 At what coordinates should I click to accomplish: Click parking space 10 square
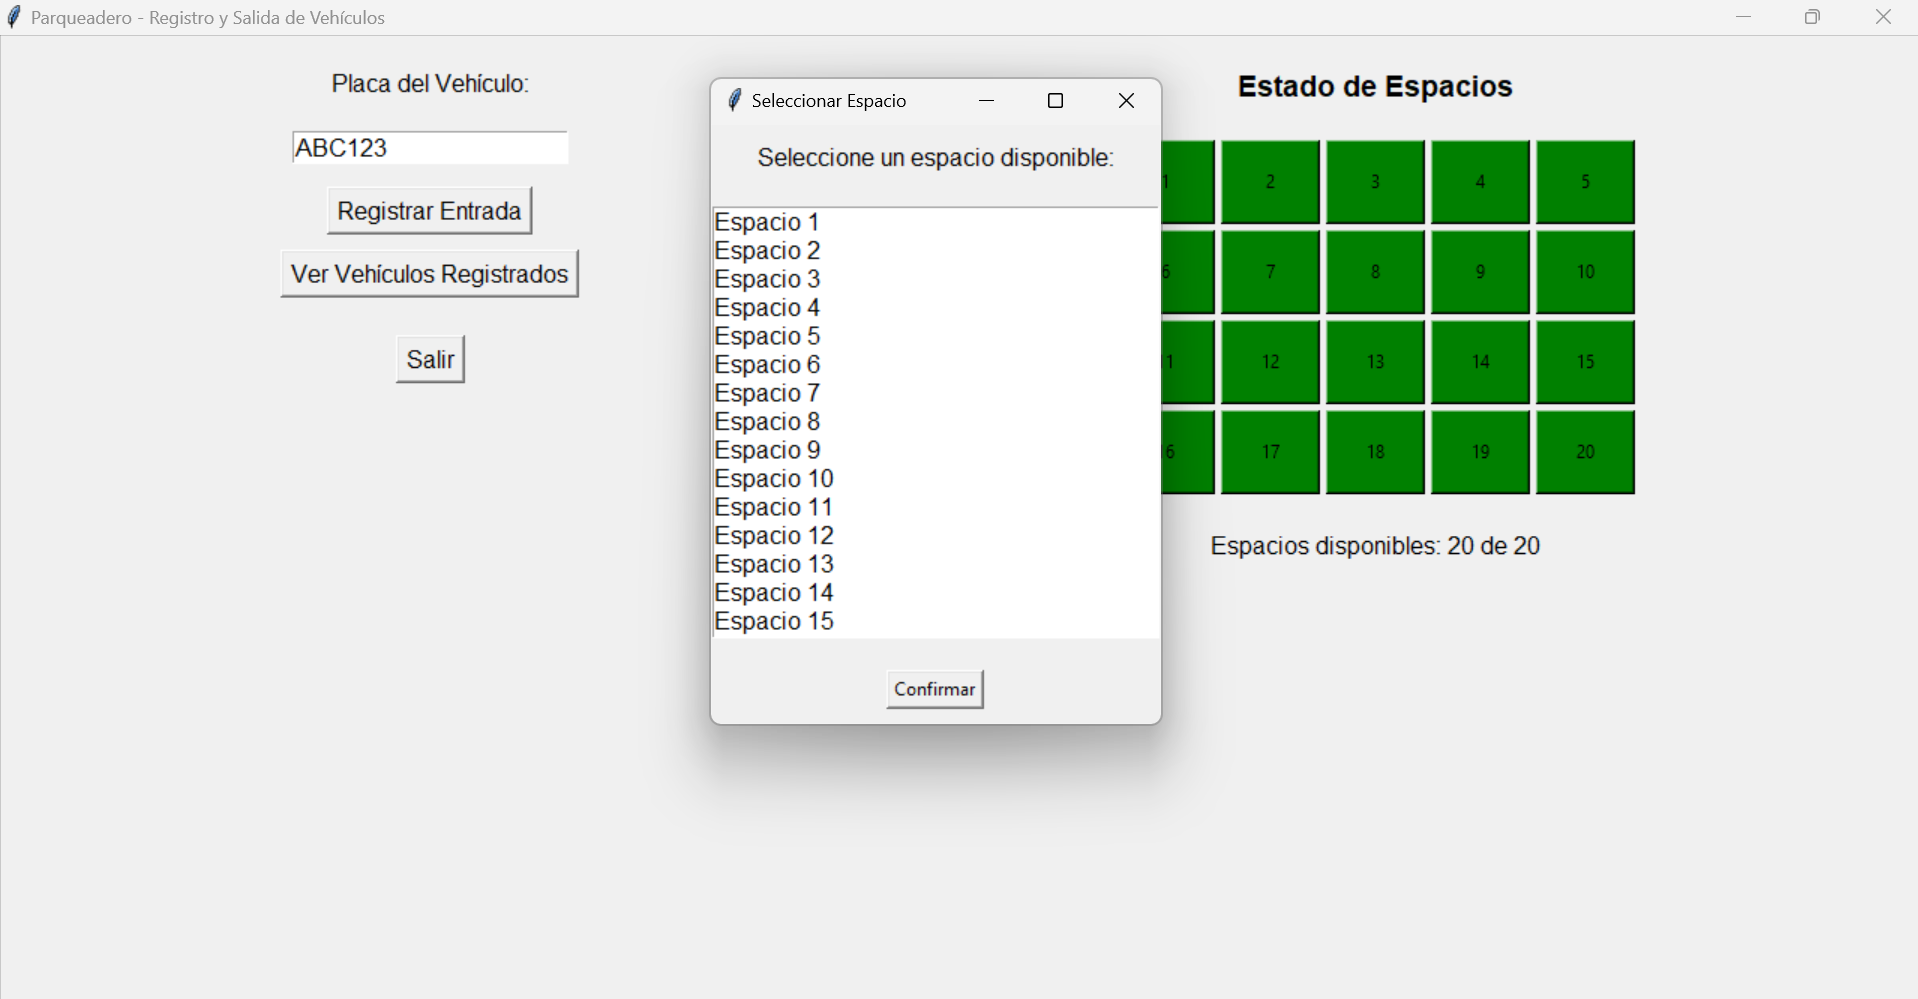coord(1585,272)
